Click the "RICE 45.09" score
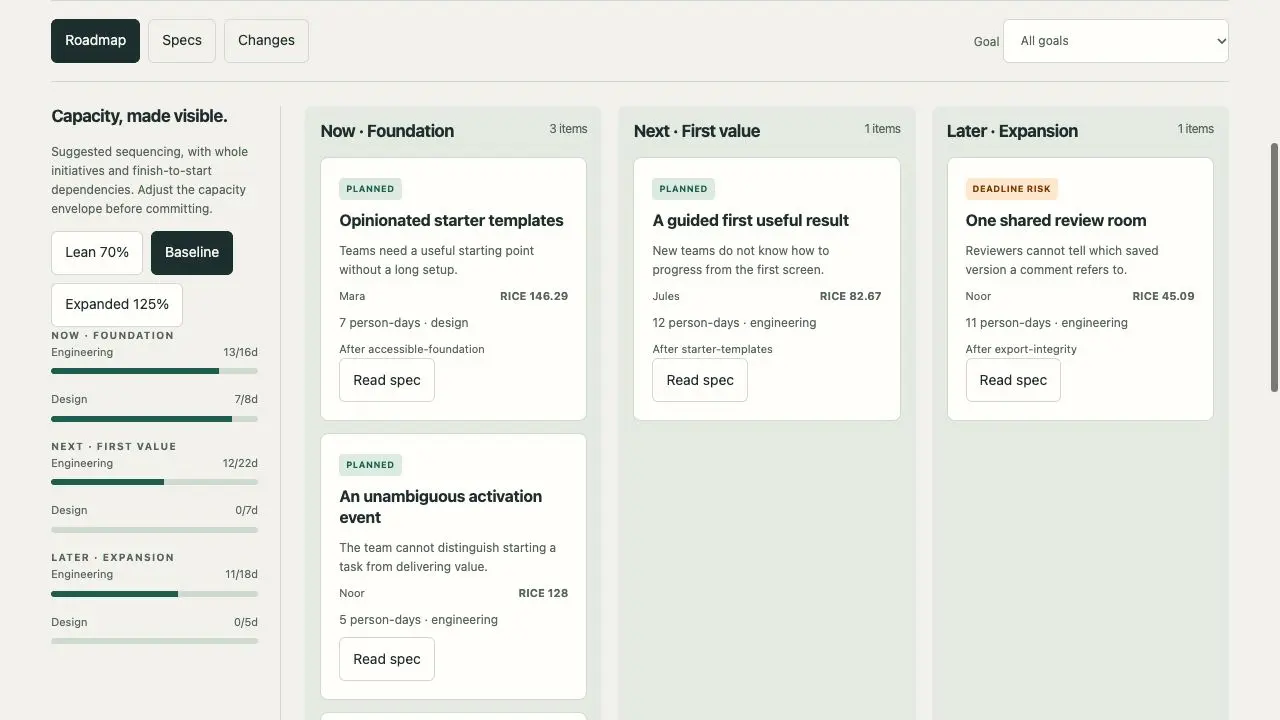This screenshot has height=720, width=1280. tap(1163, 296)
